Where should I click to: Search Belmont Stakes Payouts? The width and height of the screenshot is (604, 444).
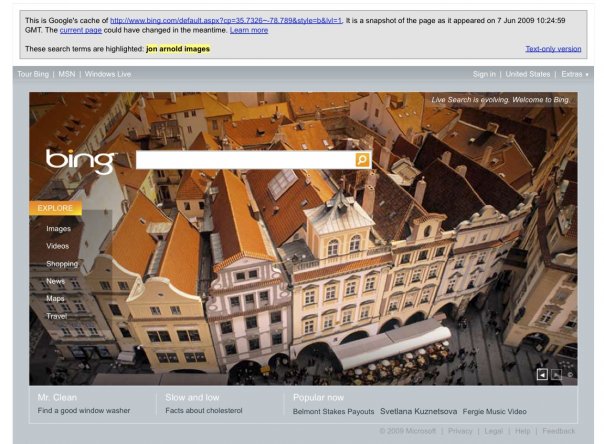tap(333, 411)
